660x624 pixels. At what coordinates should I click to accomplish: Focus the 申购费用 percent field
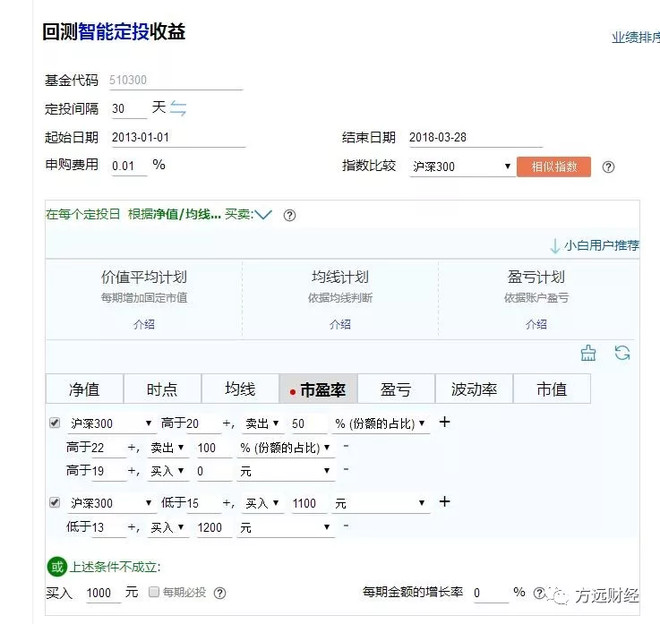point(129,166)
